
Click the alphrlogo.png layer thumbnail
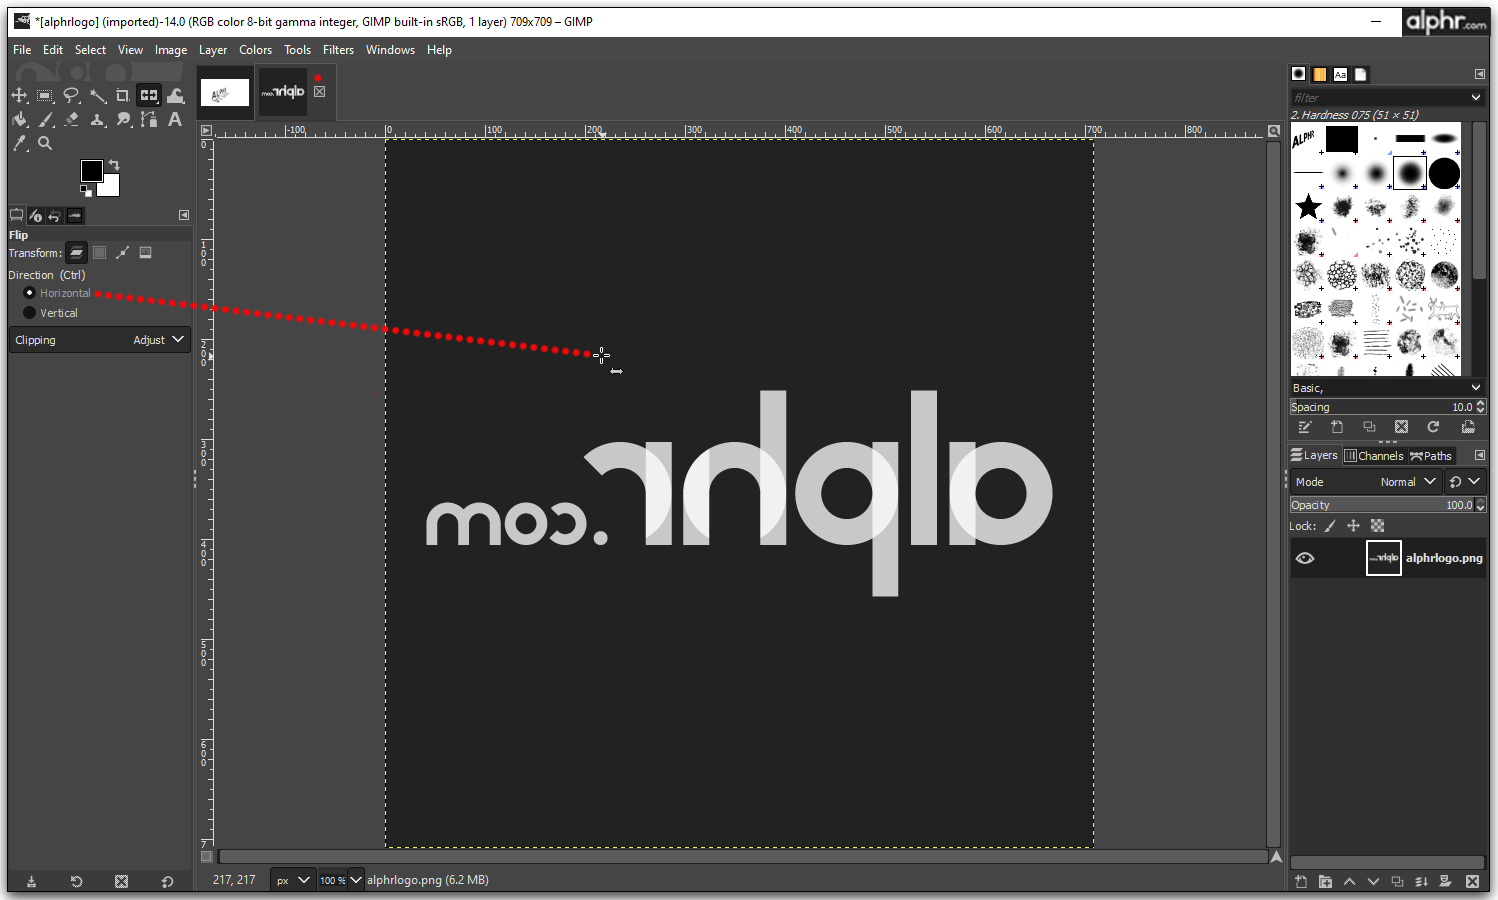(x=1384, y=558)
